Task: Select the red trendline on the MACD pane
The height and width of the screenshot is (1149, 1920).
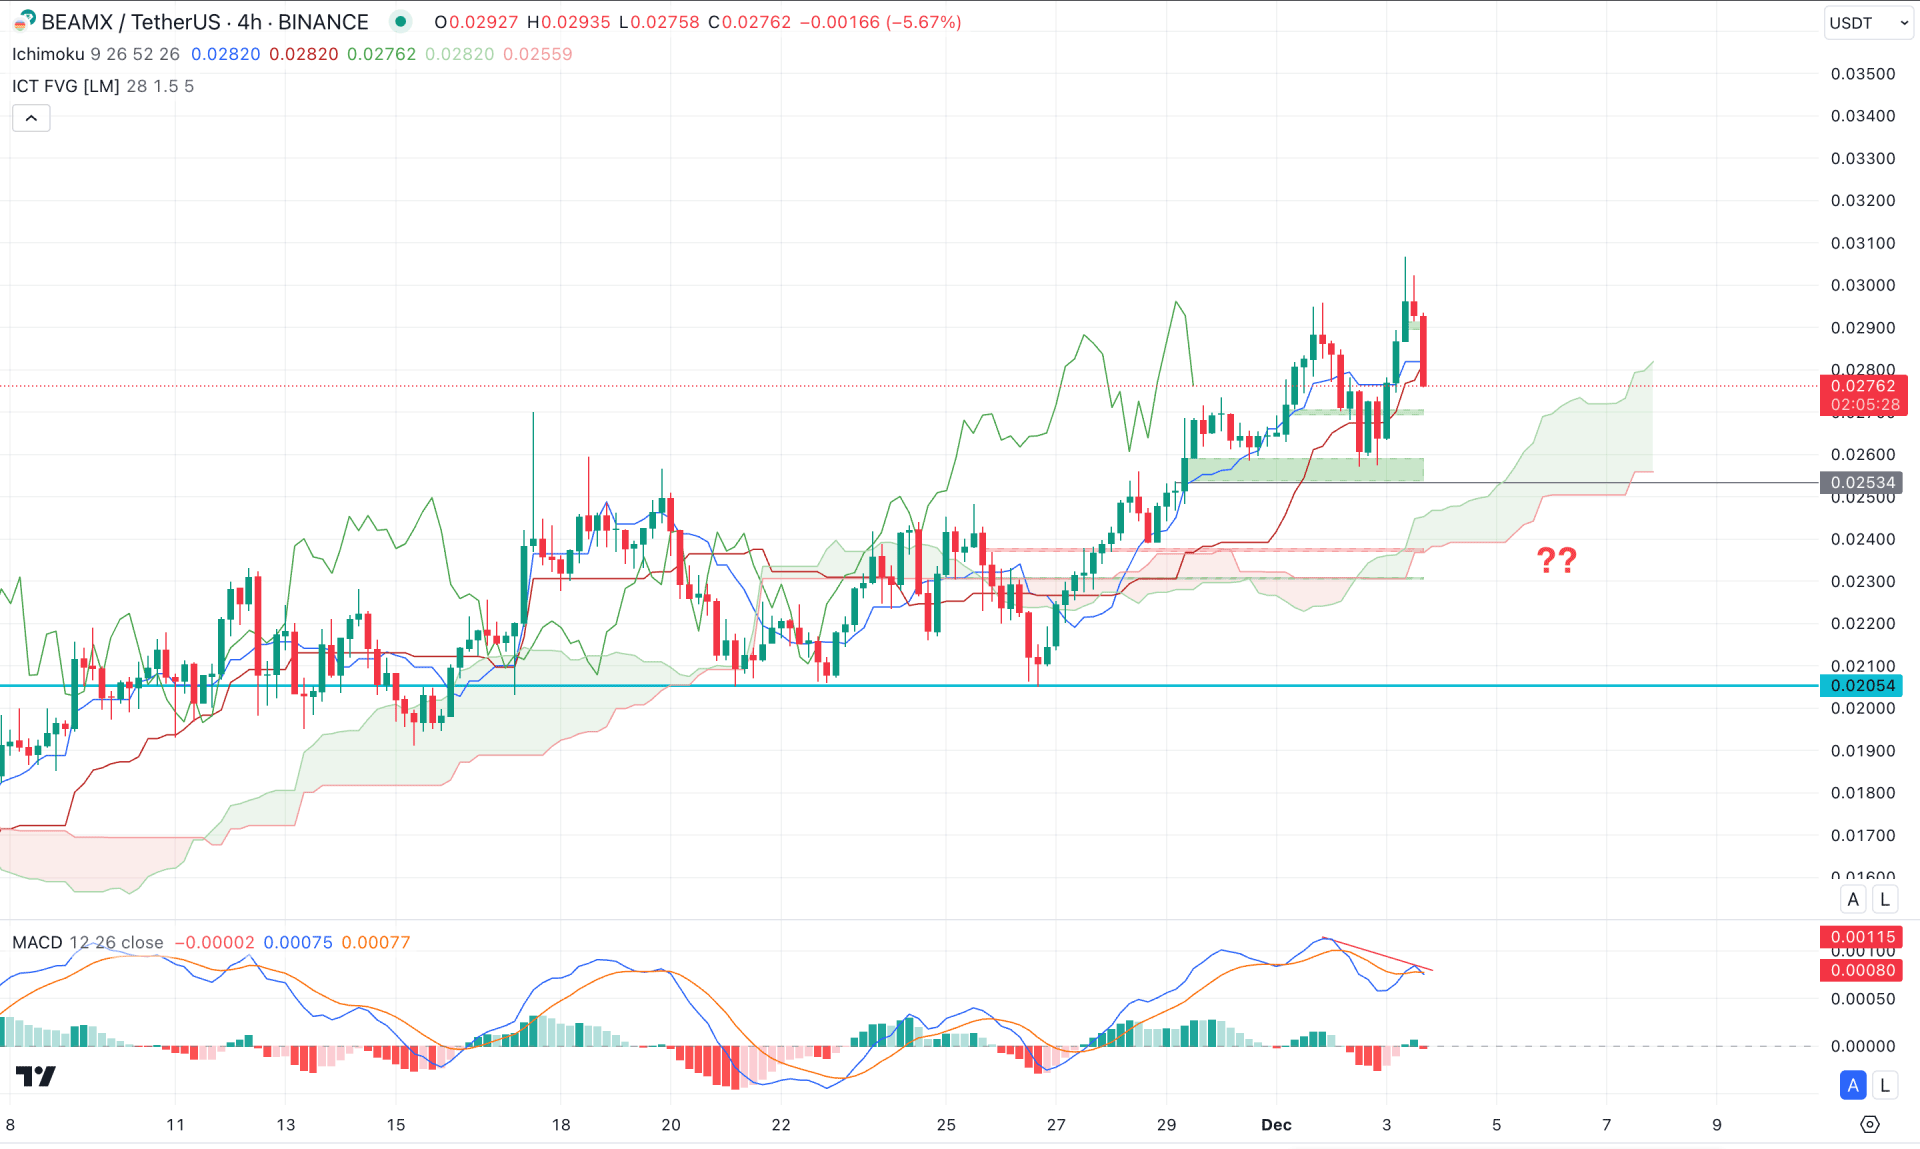Action: [1378, 954]
